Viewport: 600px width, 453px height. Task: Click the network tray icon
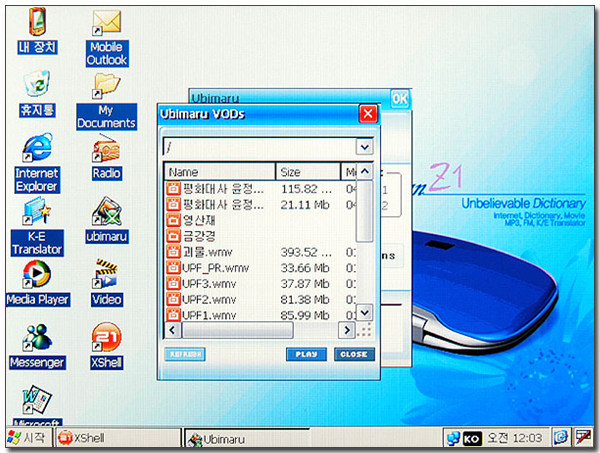pyautogui.click(x=453, y=438)
